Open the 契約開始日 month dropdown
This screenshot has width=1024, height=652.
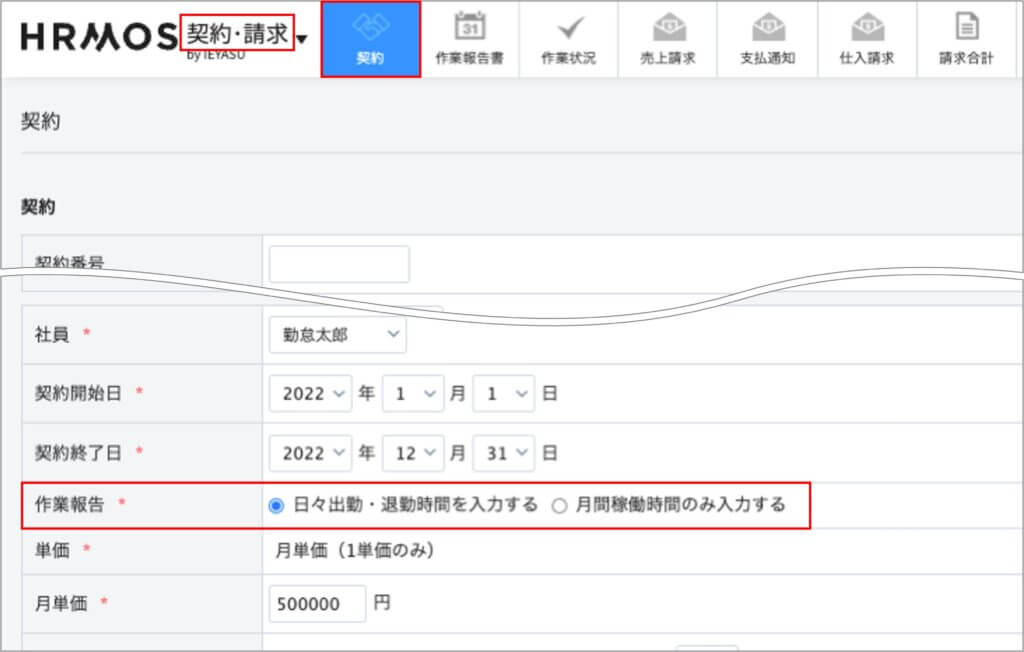coord(412,394)
